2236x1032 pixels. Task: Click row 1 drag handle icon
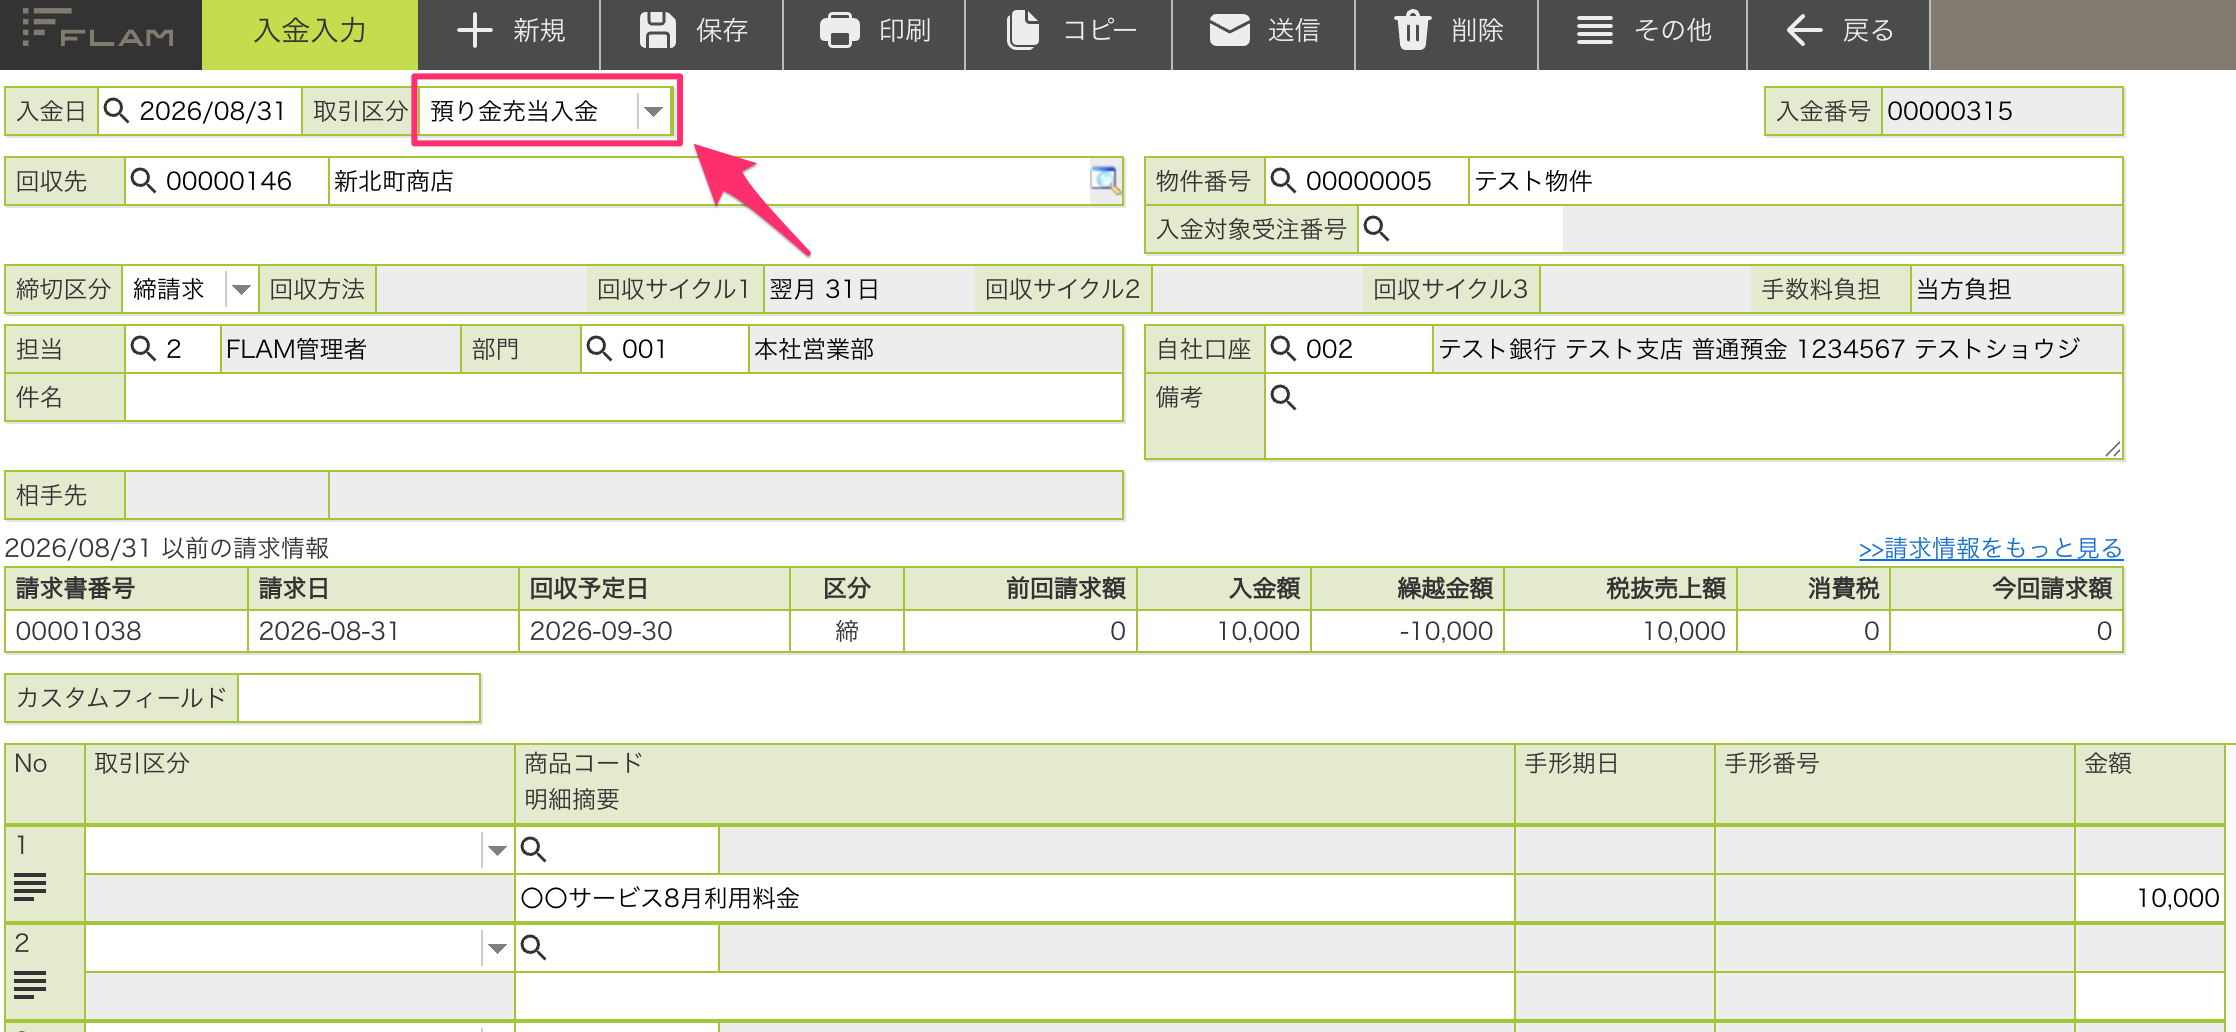[30, 886]
